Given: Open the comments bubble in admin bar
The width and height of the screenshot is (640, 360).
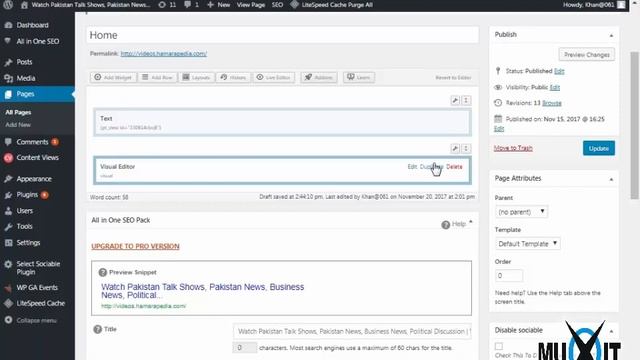Looking at the screenshot, I should pyautogui.click(x=191, y=5).
